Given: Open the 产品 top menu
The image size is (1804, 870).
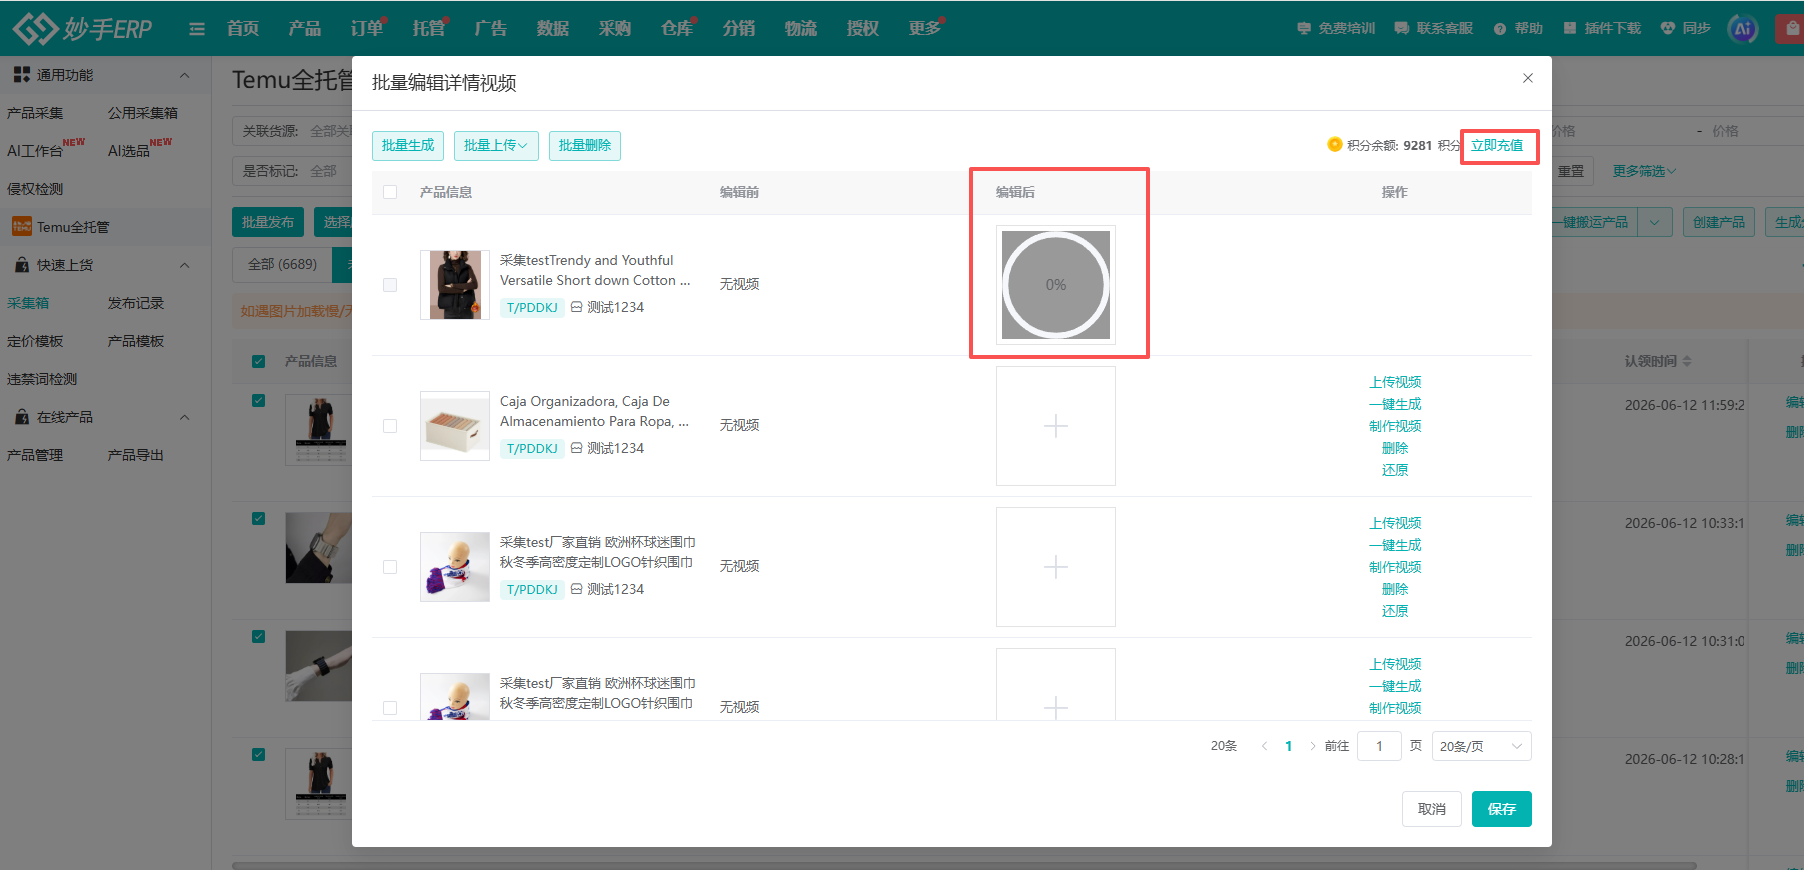Looking at the screenshot, I should point(304,28).
